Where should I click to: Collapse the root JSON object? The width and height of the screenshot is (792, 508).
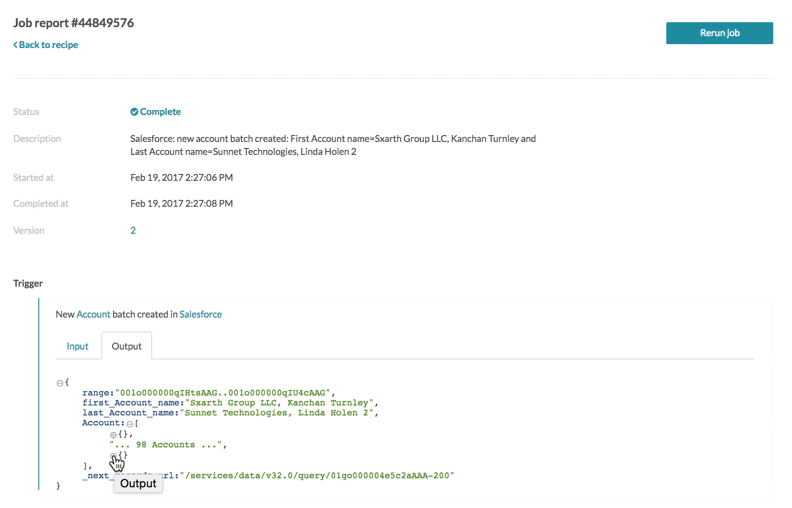pos(61,382)
